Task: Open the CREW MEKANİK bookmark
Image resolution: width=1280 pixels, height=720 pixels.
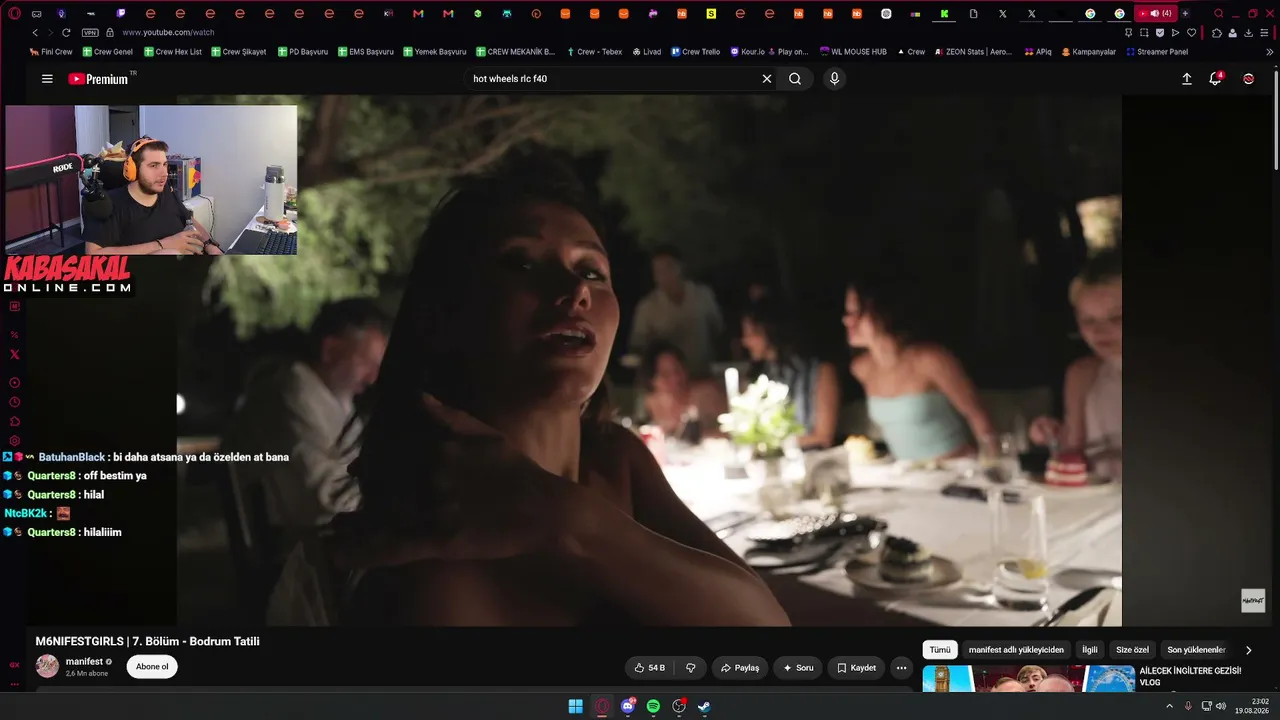Action: click(515, 52)
